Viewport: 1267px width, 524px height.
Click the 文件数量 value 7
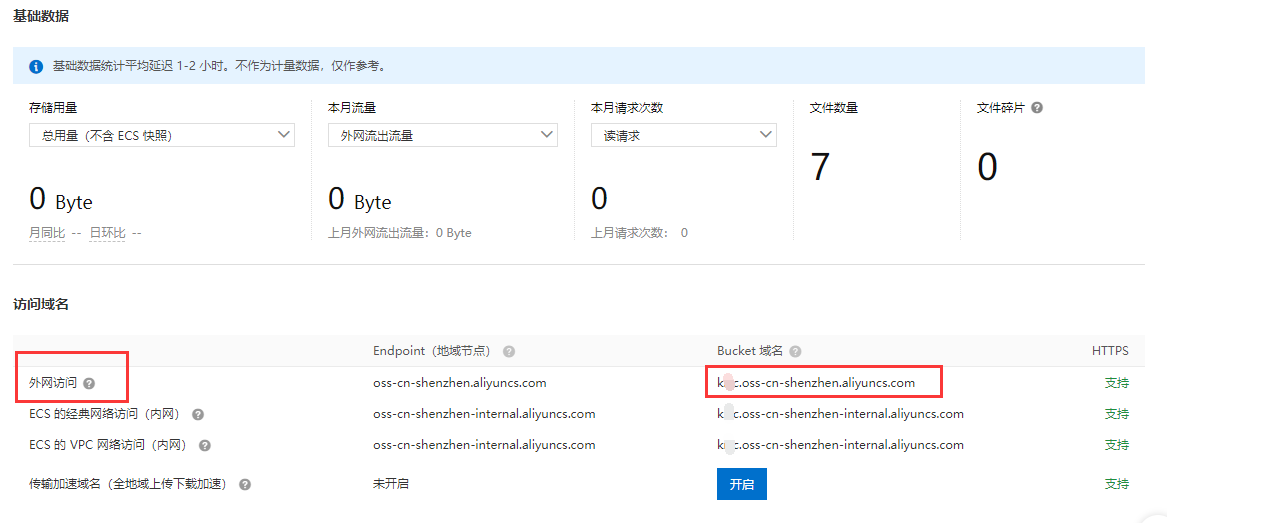click(820, 167)
